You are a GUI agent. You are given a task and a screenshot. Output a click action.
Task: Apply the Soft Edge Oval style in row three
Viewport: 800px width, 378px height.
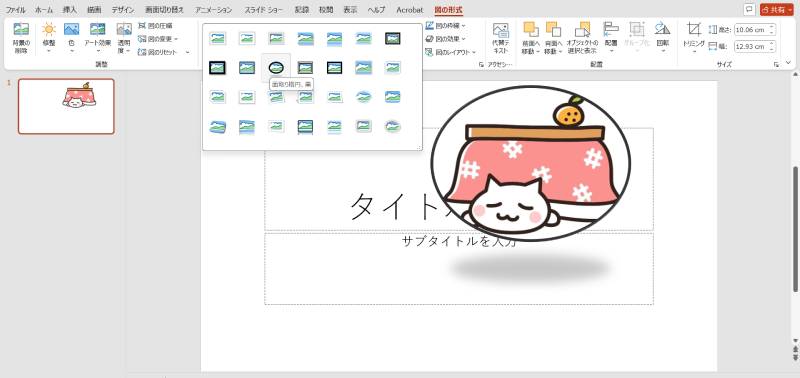364,96
